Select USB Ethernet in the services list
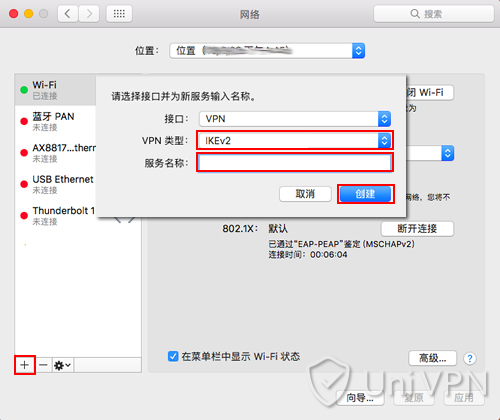Image resolution: width=500 pixels, height=420 pixels. [56, 184]
